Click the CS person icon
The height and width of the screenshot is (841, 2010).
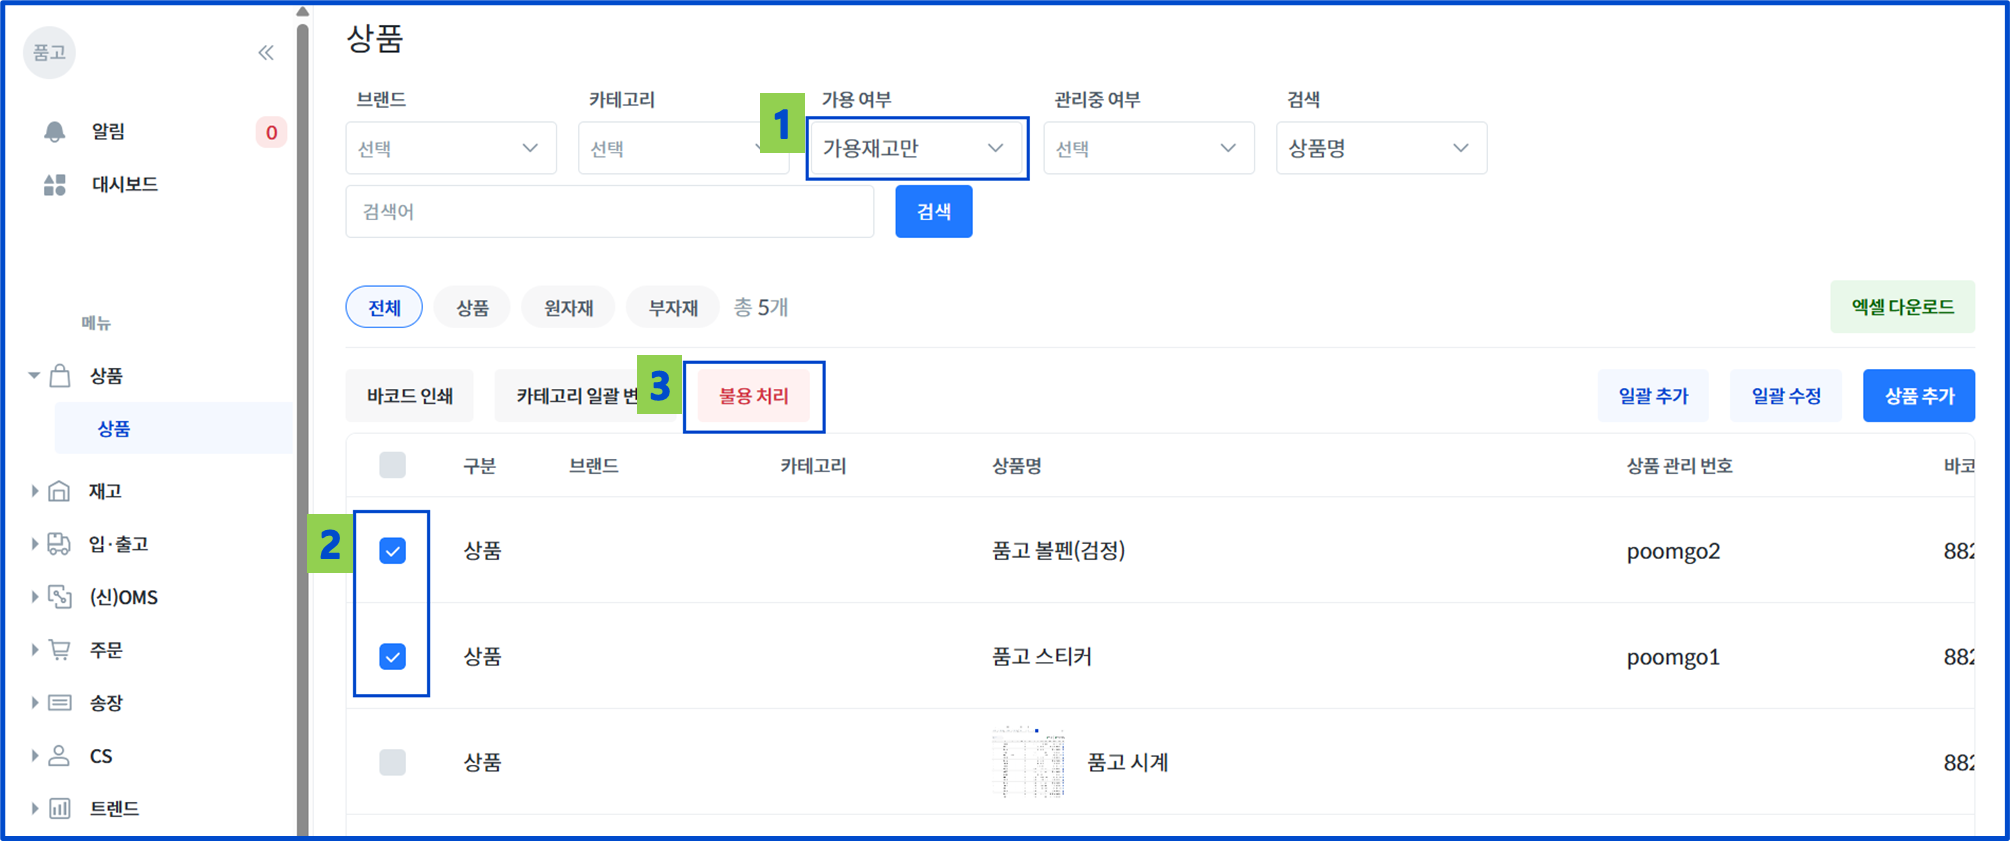60,756
